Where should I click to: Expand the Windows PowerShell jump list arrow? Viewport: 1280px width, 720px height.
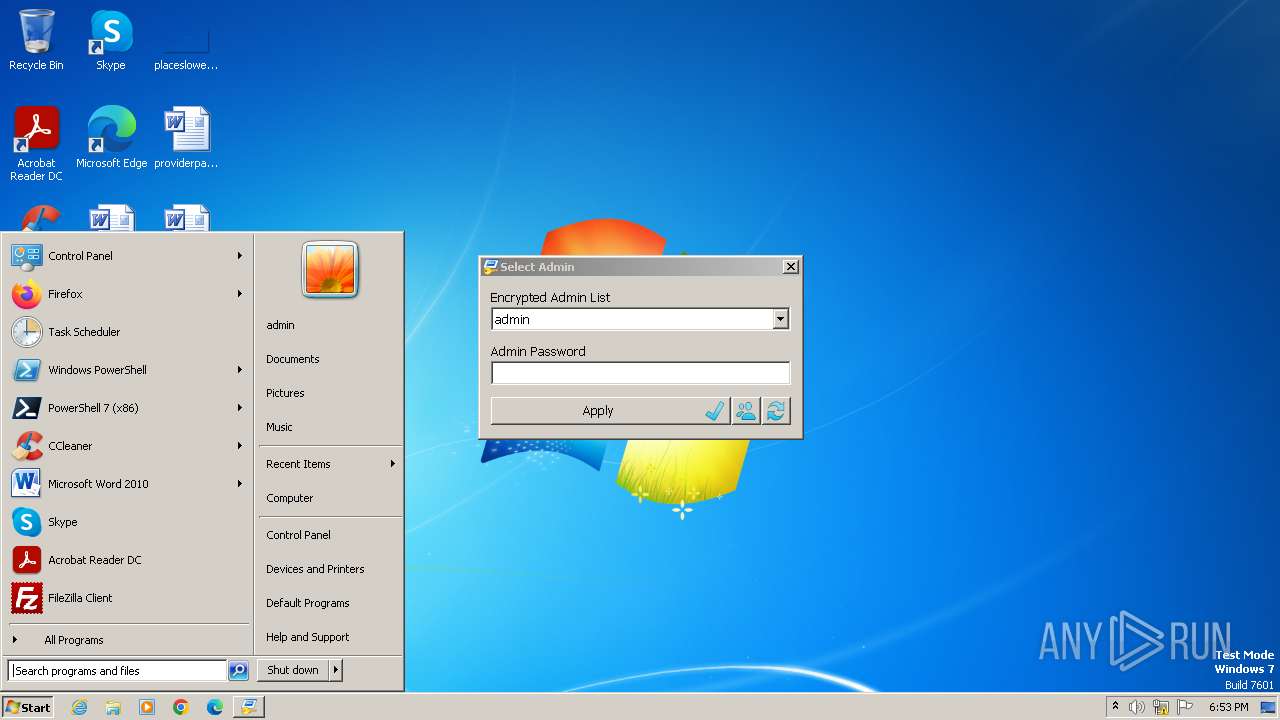coord(240,370)
